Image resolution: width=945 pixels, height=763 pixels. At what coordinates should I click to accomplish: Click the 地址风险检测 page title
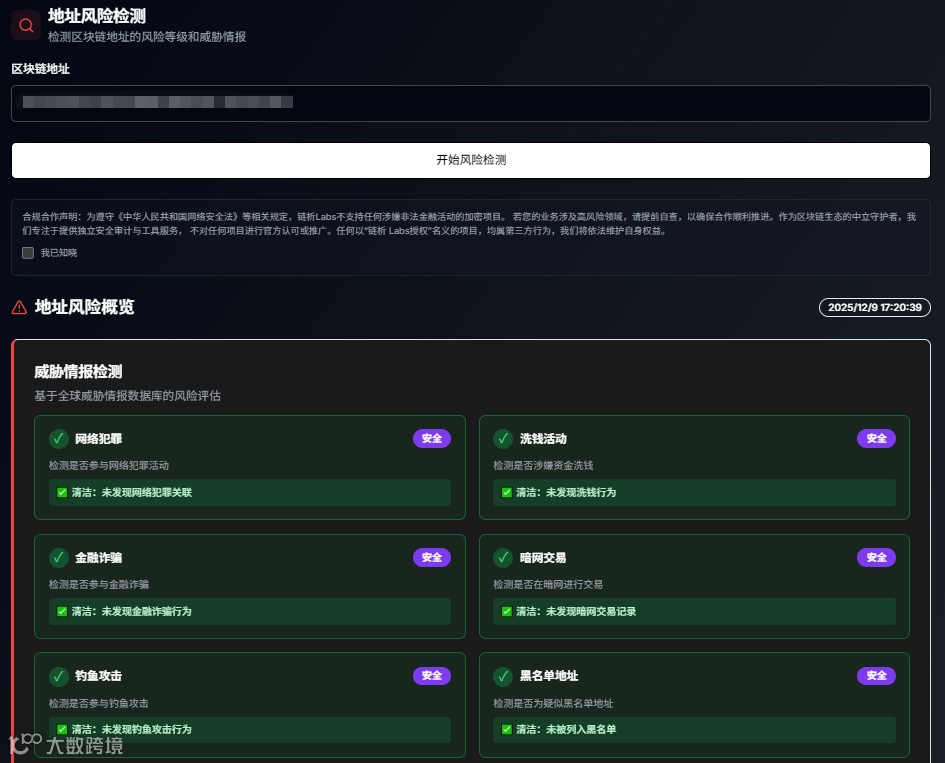coord(96,16)
